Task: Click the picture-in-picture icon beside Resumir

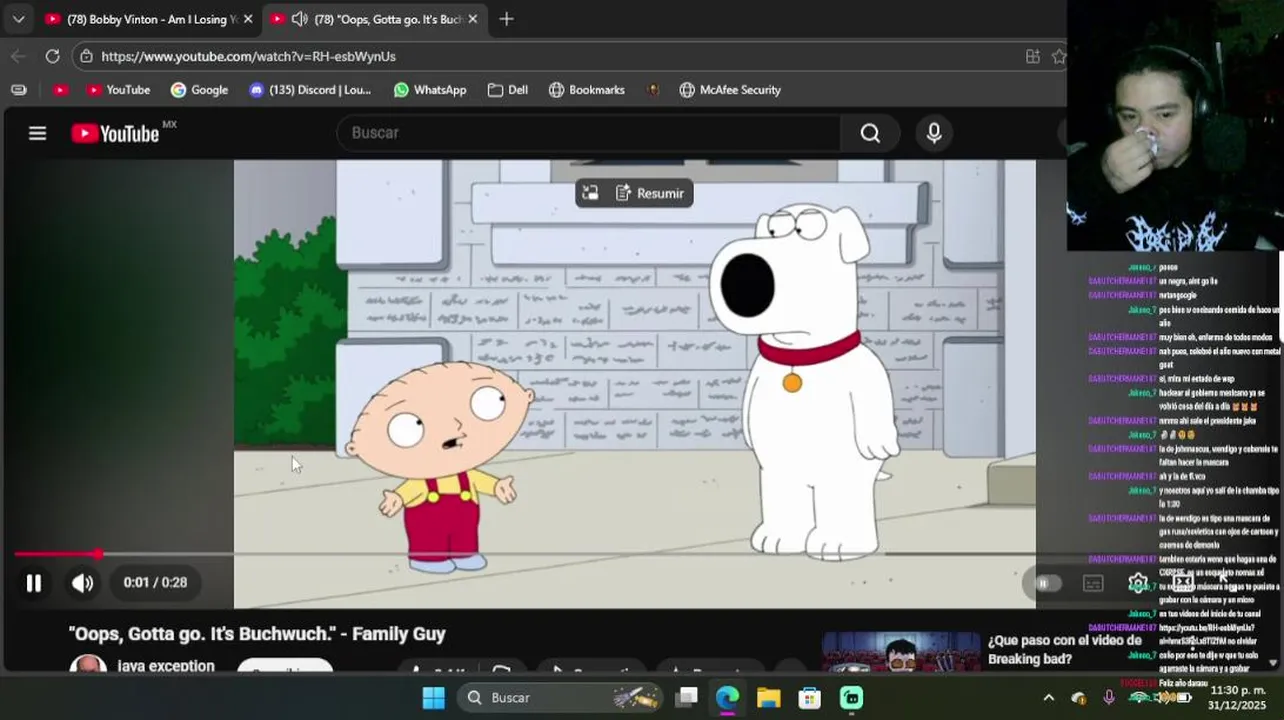Action: tap(591, 193)
